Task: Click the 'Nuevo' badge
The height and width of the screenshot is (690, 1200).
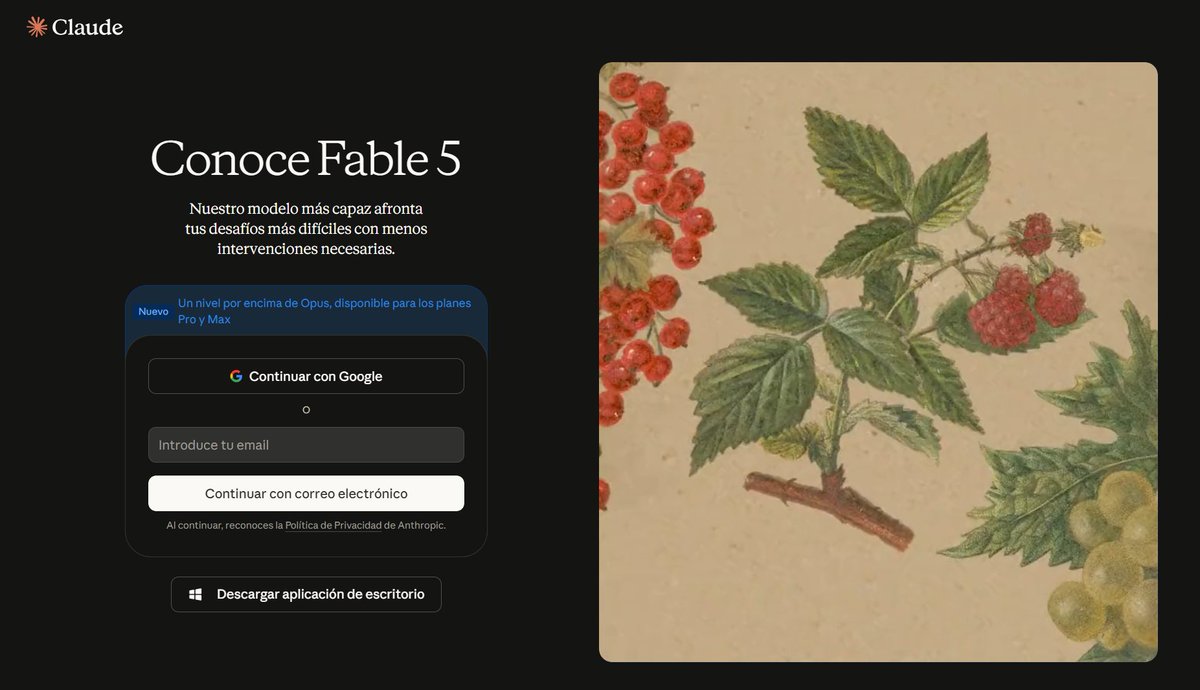Action: (153, 311)
